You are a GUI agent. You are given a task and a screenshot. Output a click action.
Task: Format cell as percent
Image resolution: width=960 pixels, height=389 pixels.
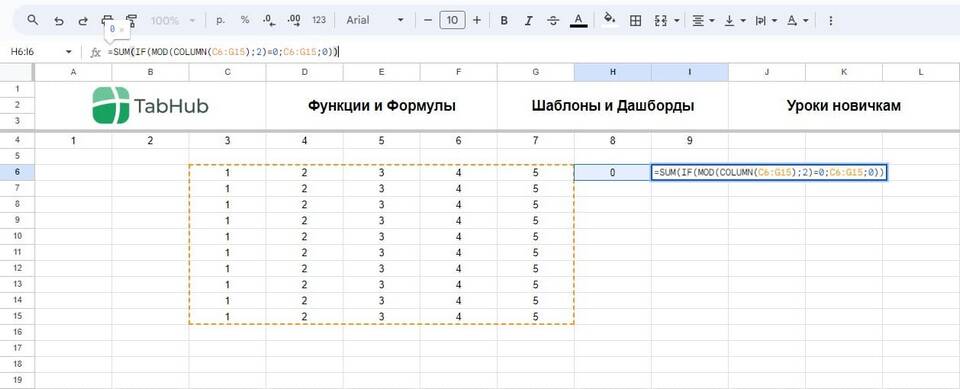pos(245,20)
